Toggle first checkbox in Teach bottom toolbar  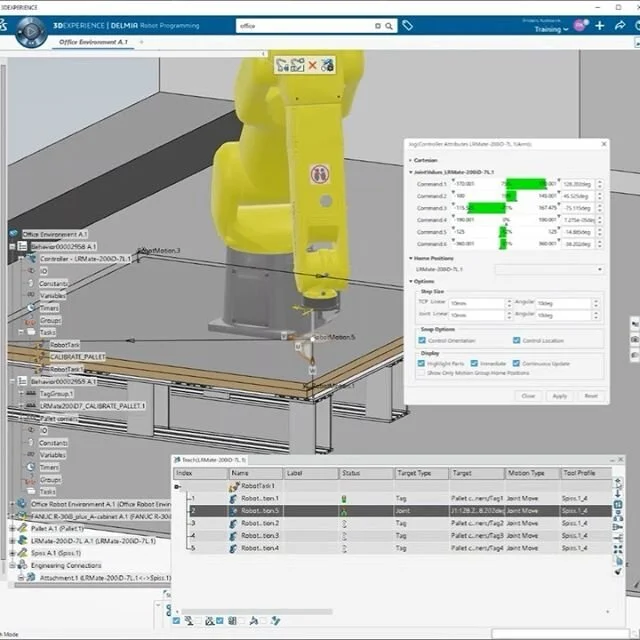(176, 621)
